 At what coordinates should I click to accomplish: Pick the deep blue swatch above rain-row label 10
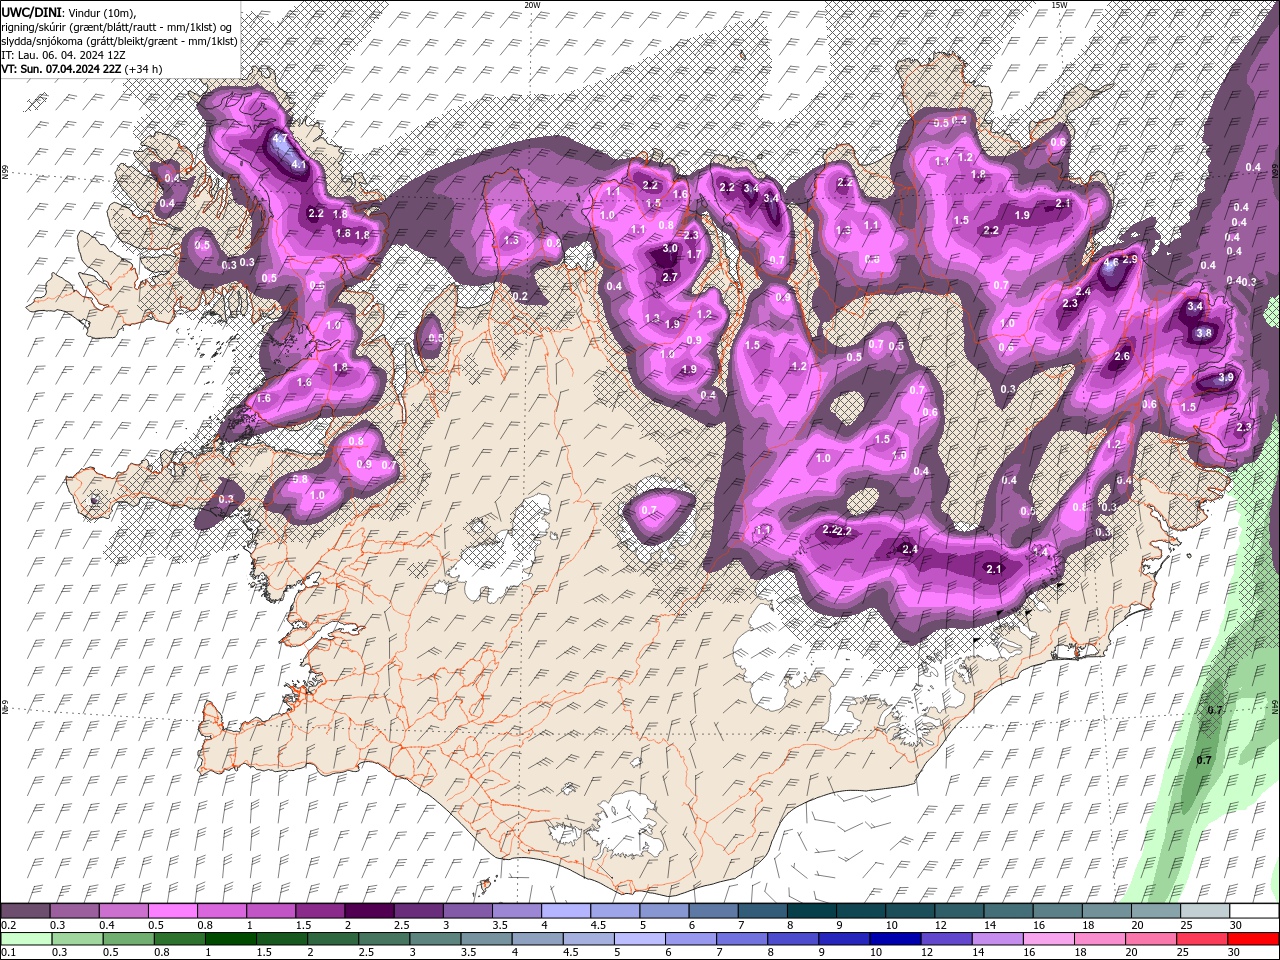[895, 939]
